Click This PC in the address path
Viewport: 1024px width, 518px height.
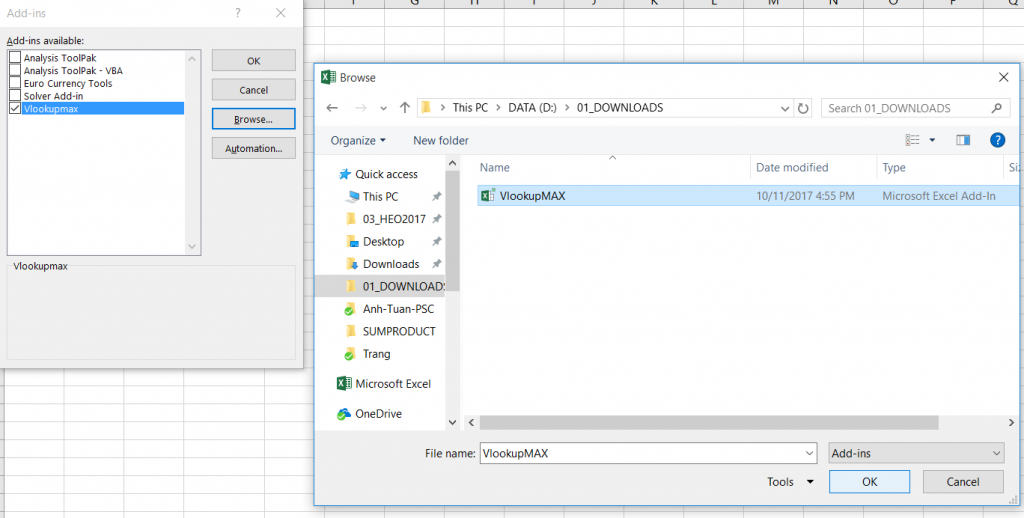pos(470,108)
